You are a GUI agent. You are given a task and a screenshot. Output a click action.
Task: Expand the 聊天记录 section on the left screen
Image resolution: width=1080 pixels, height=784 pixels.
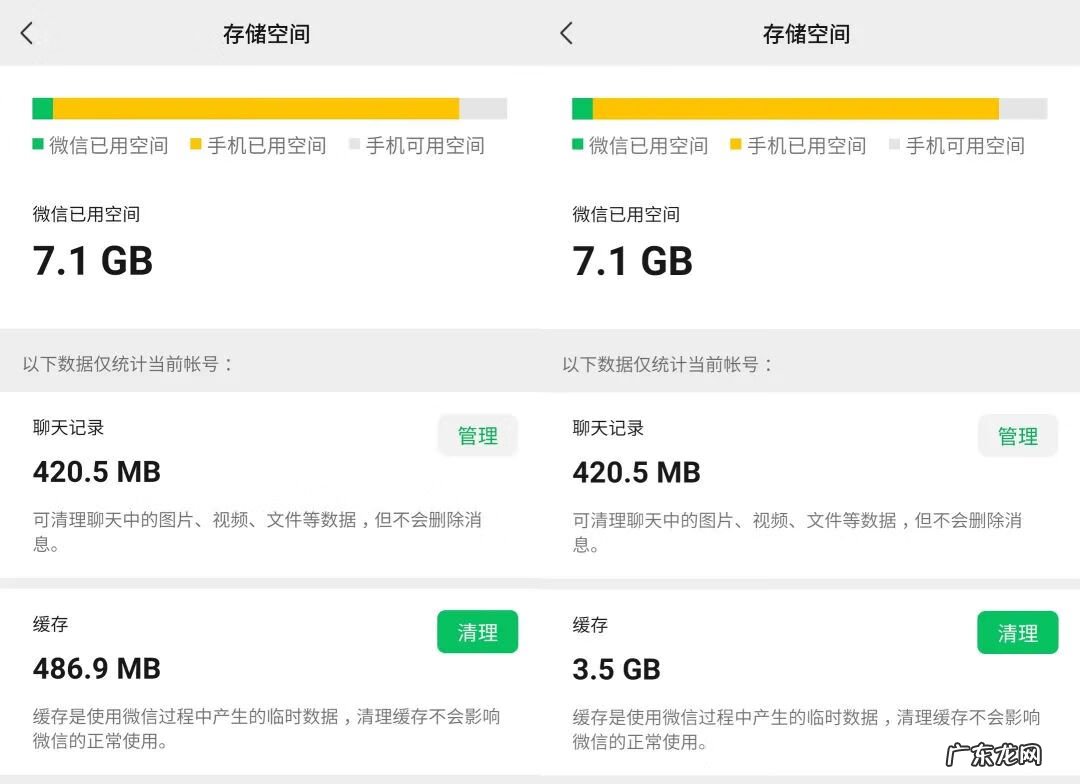tap(477, 435)
